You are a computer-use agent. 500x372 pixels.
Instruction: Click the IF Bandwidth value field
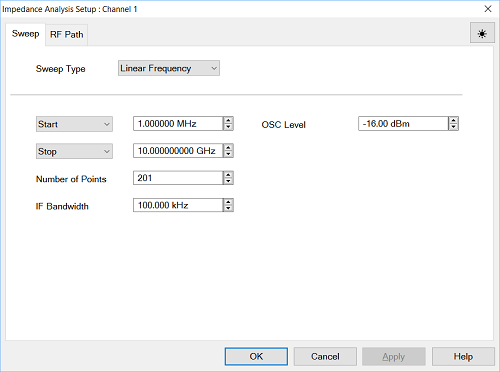(178, 205)
